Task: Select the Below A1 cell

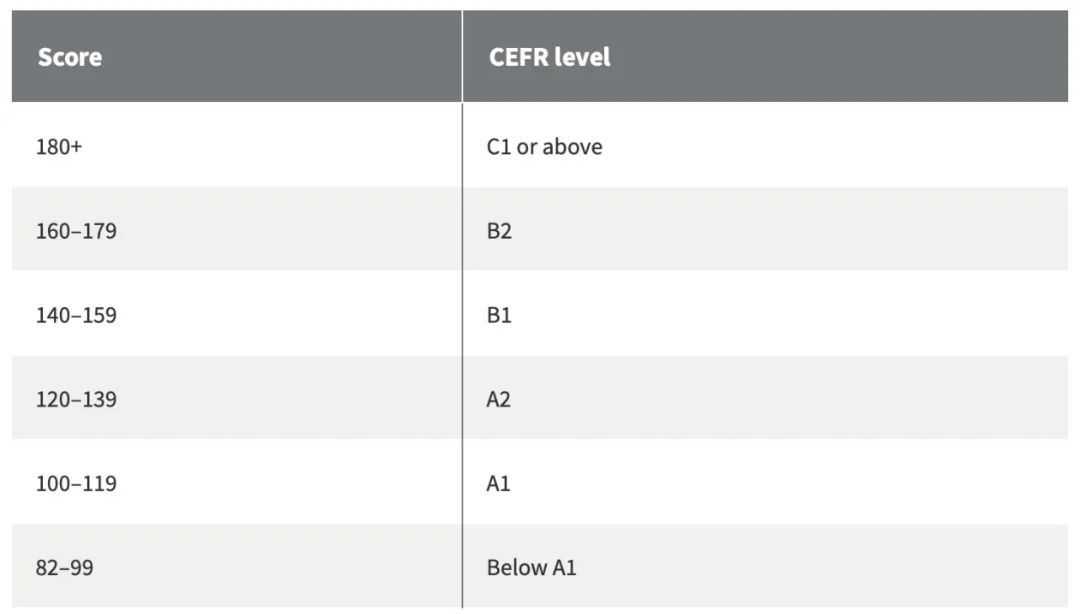Action: (x=765, y=566)
